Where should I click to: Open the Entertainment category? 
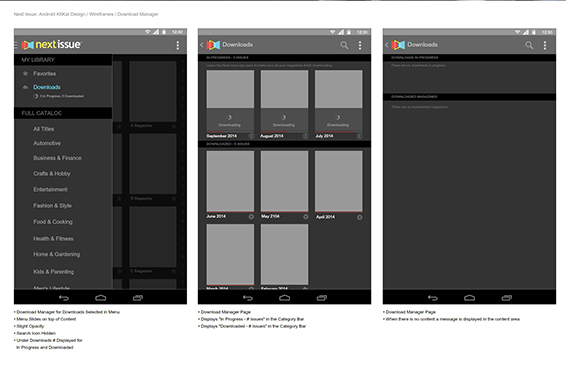point(50,189)
